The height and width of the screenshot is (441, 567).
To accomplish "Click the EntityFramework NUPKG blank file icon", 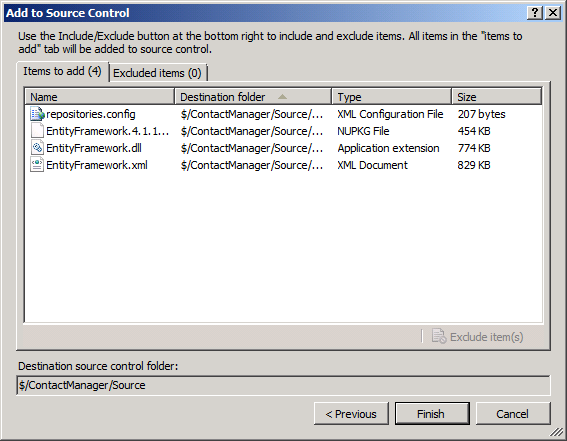I will point(37,131).
